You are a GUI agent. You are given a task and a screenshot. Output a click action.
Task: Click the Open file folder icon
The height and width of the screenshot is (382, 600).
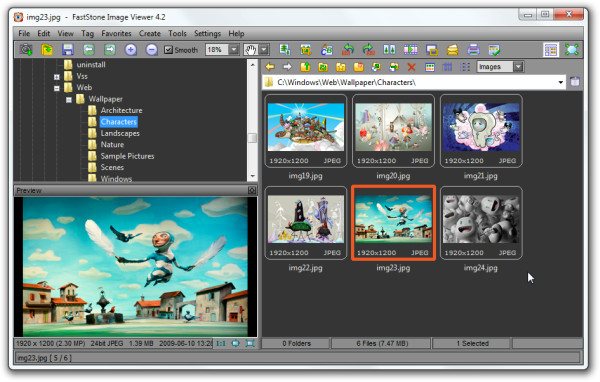tap(47, 49)
